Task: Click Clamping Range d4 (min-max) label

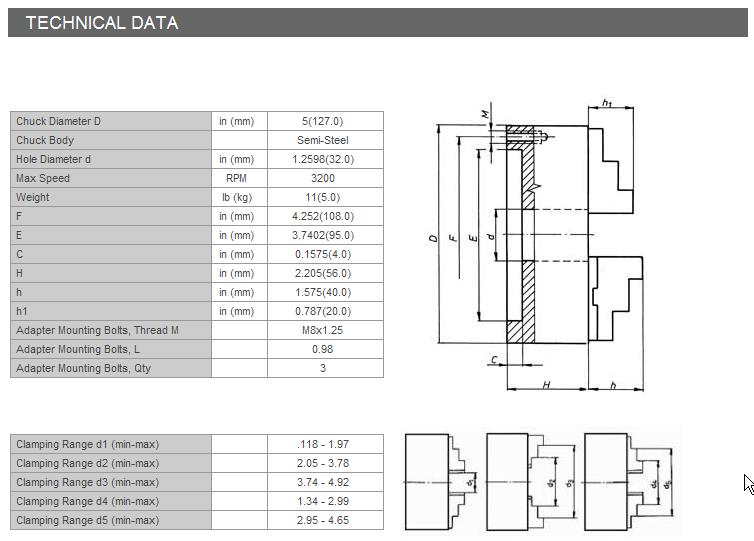Action: pos(88,501)
